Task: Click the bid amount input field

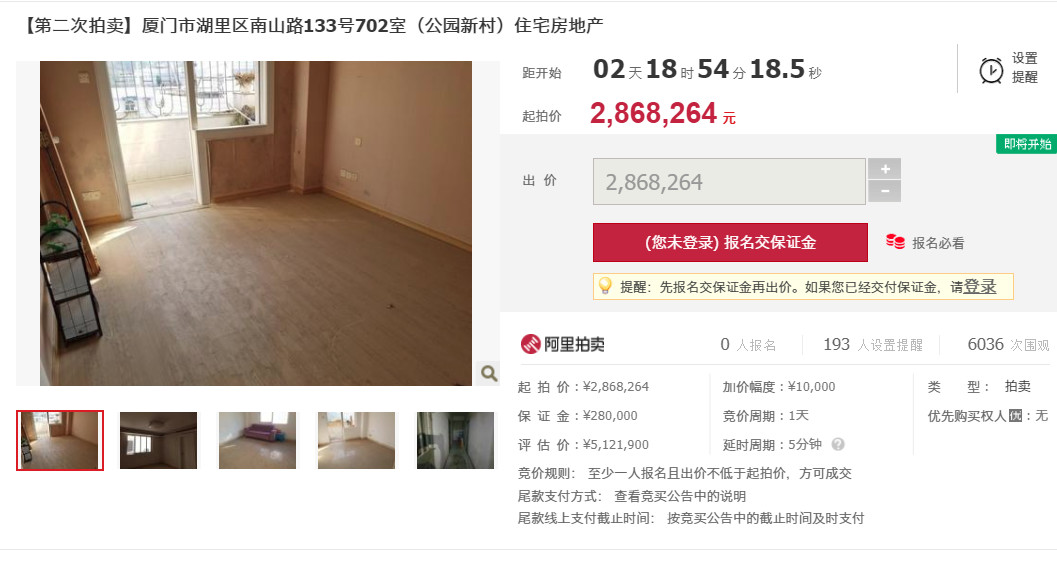Action: [729, 181]
